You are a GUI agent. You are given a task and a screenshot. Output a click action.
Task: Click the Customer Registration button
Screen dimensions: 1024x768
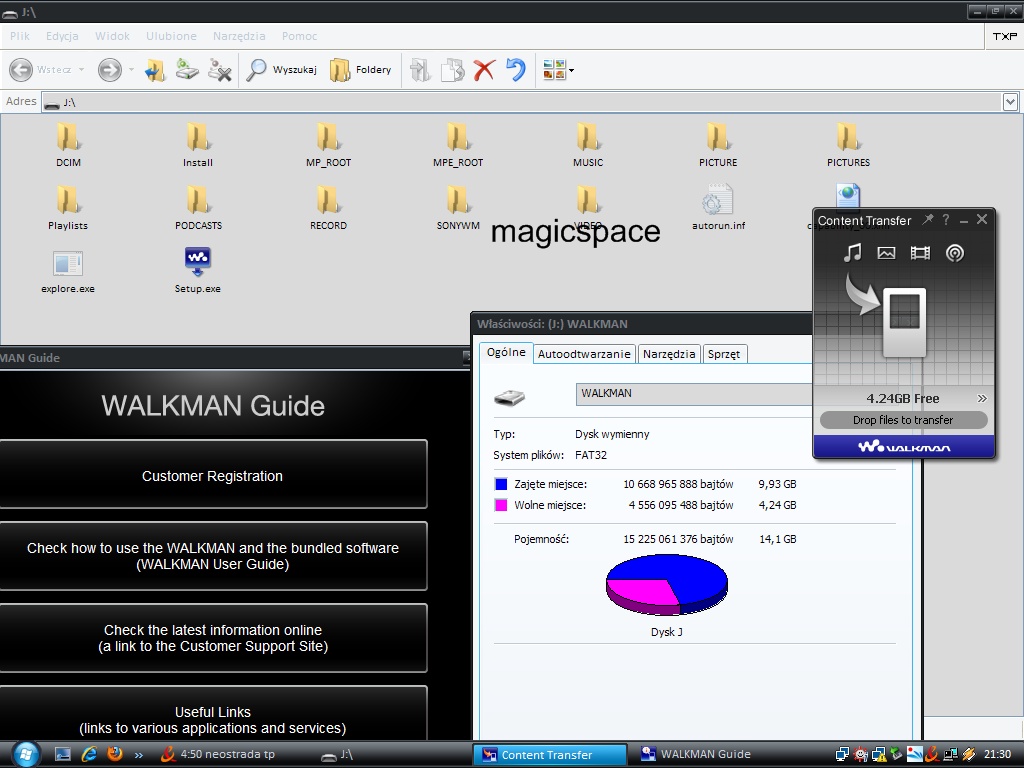tap(213, 475)
